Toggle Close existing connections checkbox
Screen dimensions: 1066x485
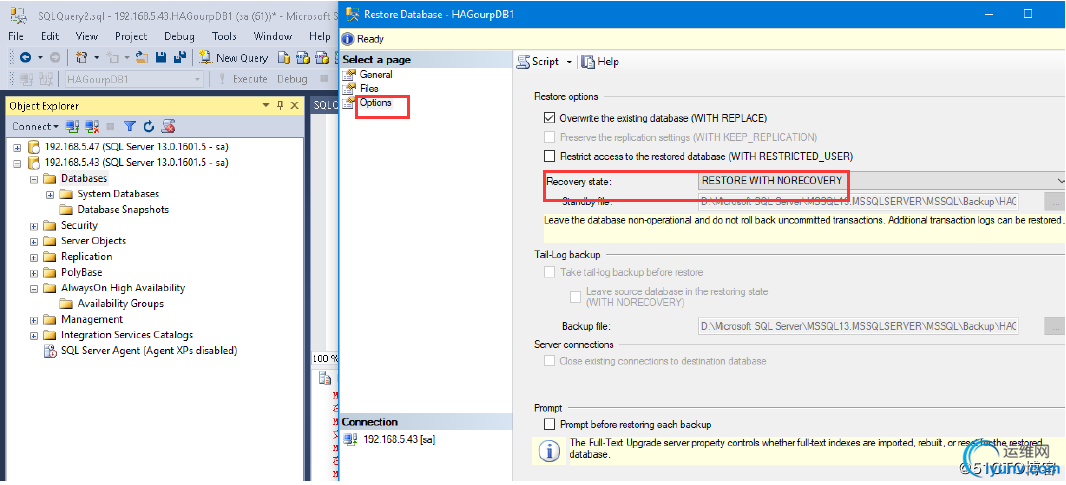(x=549, y=361)
